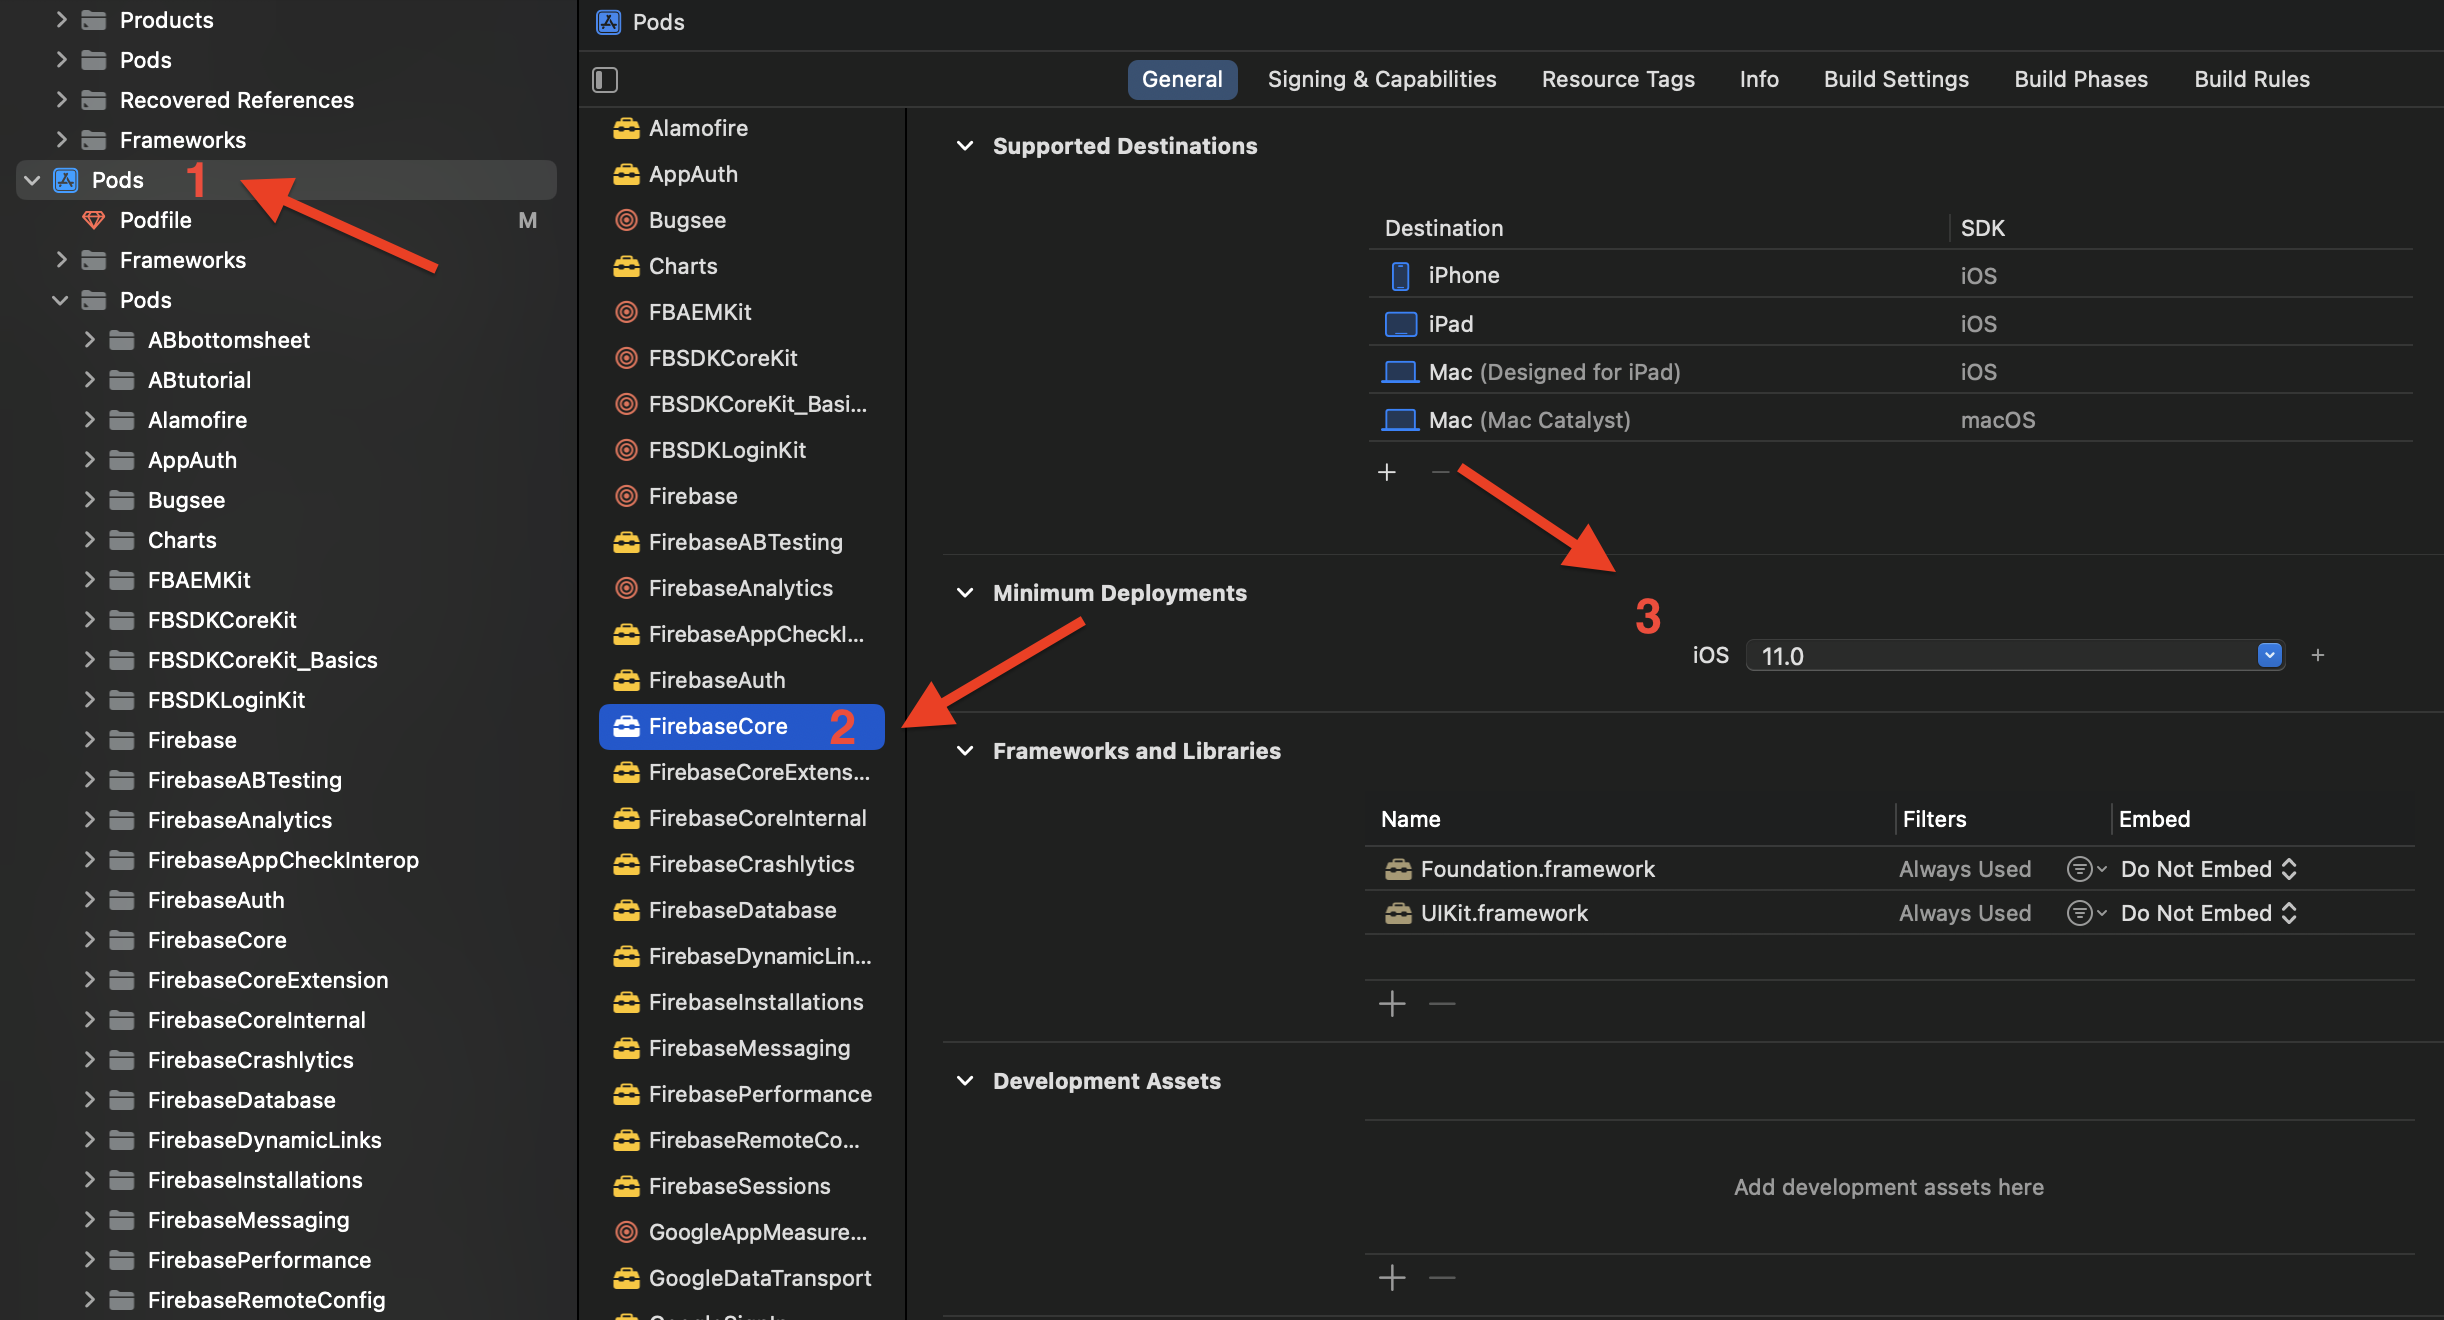The image size is (2444, 1320).
Task: Click the Filters column header
Action: tap(1934, 819)
